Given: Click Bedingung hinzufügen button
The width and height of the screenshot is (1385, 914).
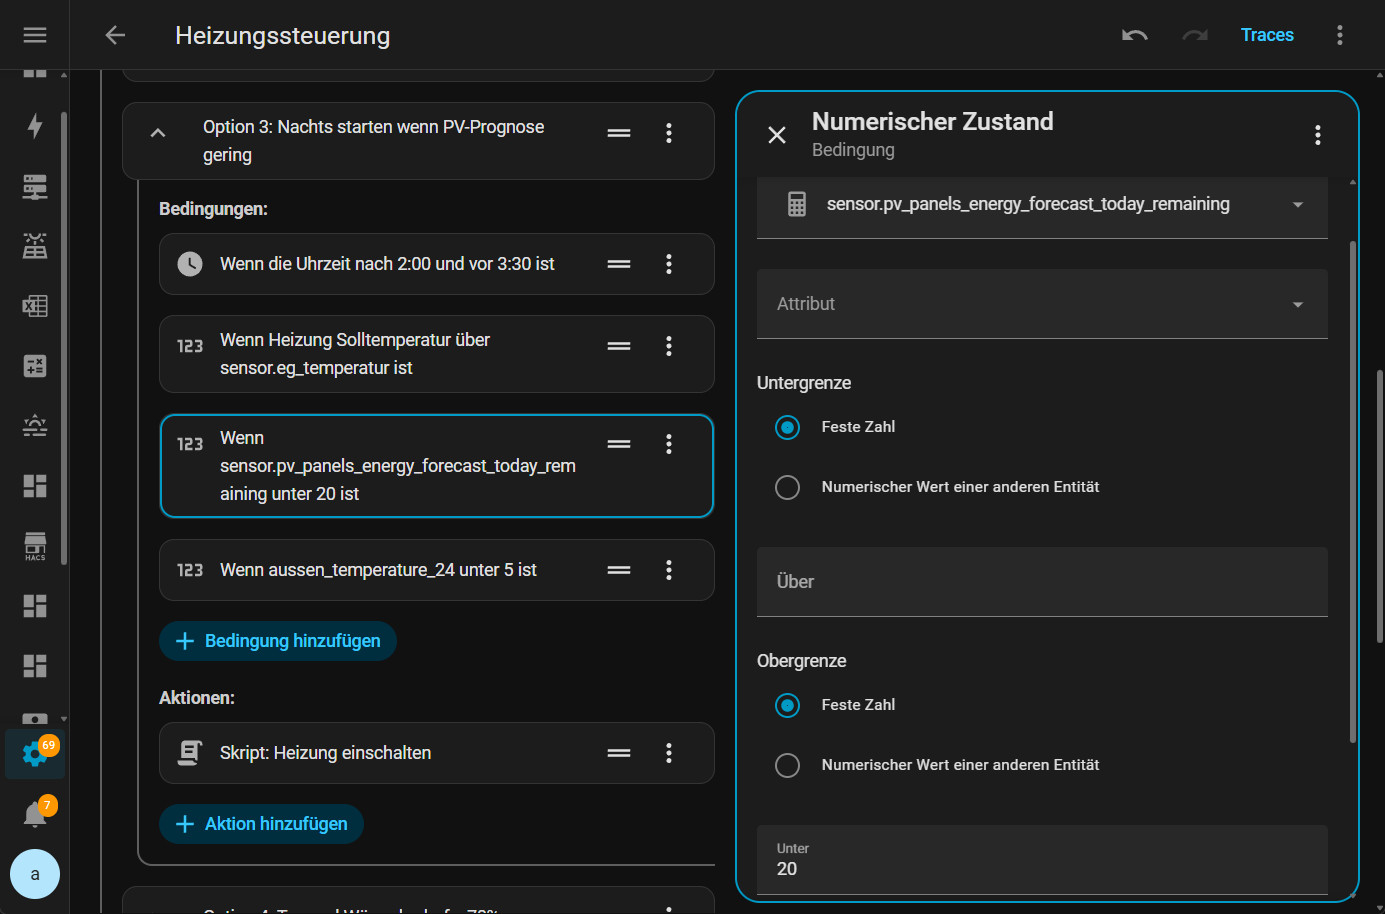Looking at the screenshot, I should click(x=278, y=641).
